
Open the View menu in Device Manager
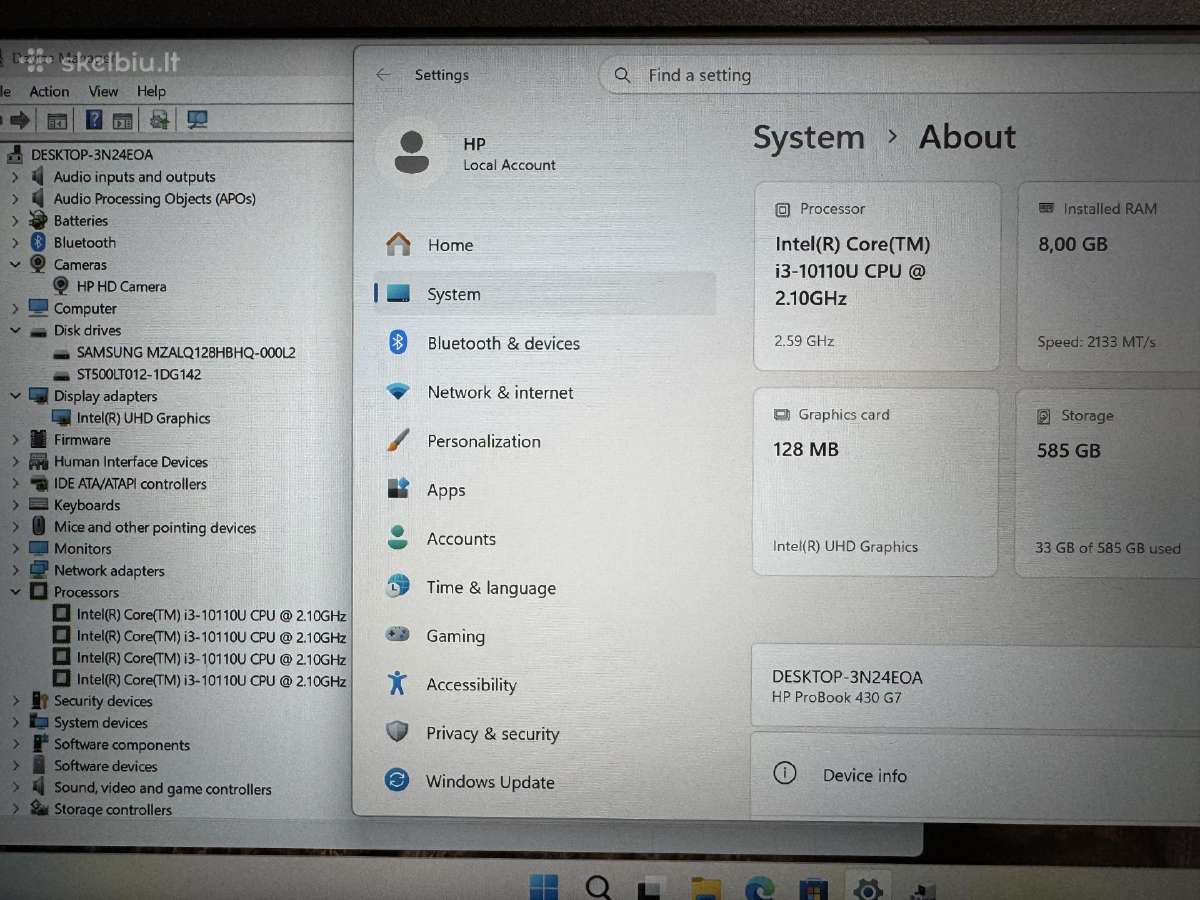103,91
